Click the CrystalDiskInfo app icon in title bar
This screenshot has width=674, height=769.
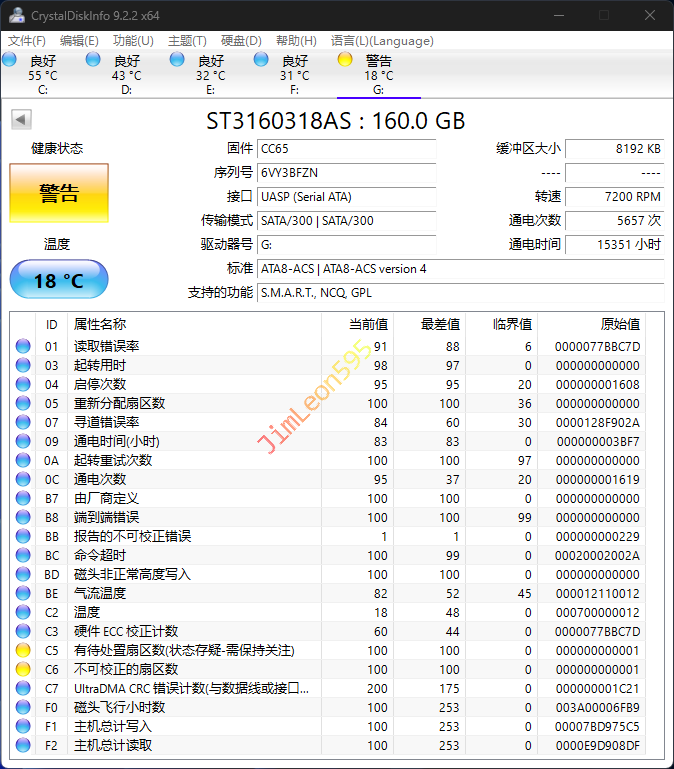tap(16, 16)
